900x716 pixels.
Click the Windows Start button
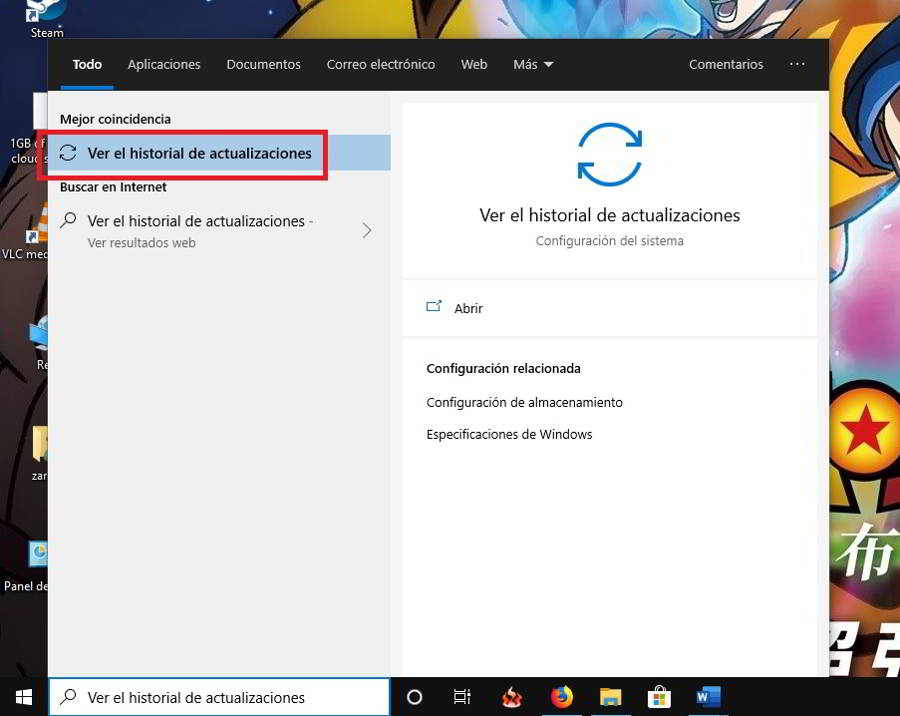23,697
